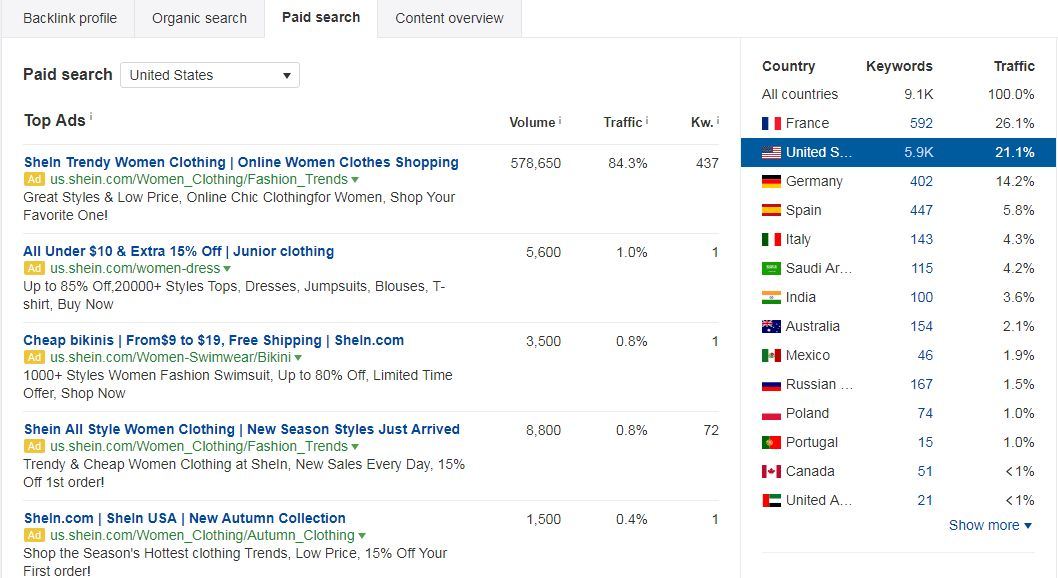This screenshot has width=1058, height=578.
Task: Click the Saudi Arabia flag icon
Action: (x=771, y=268)
